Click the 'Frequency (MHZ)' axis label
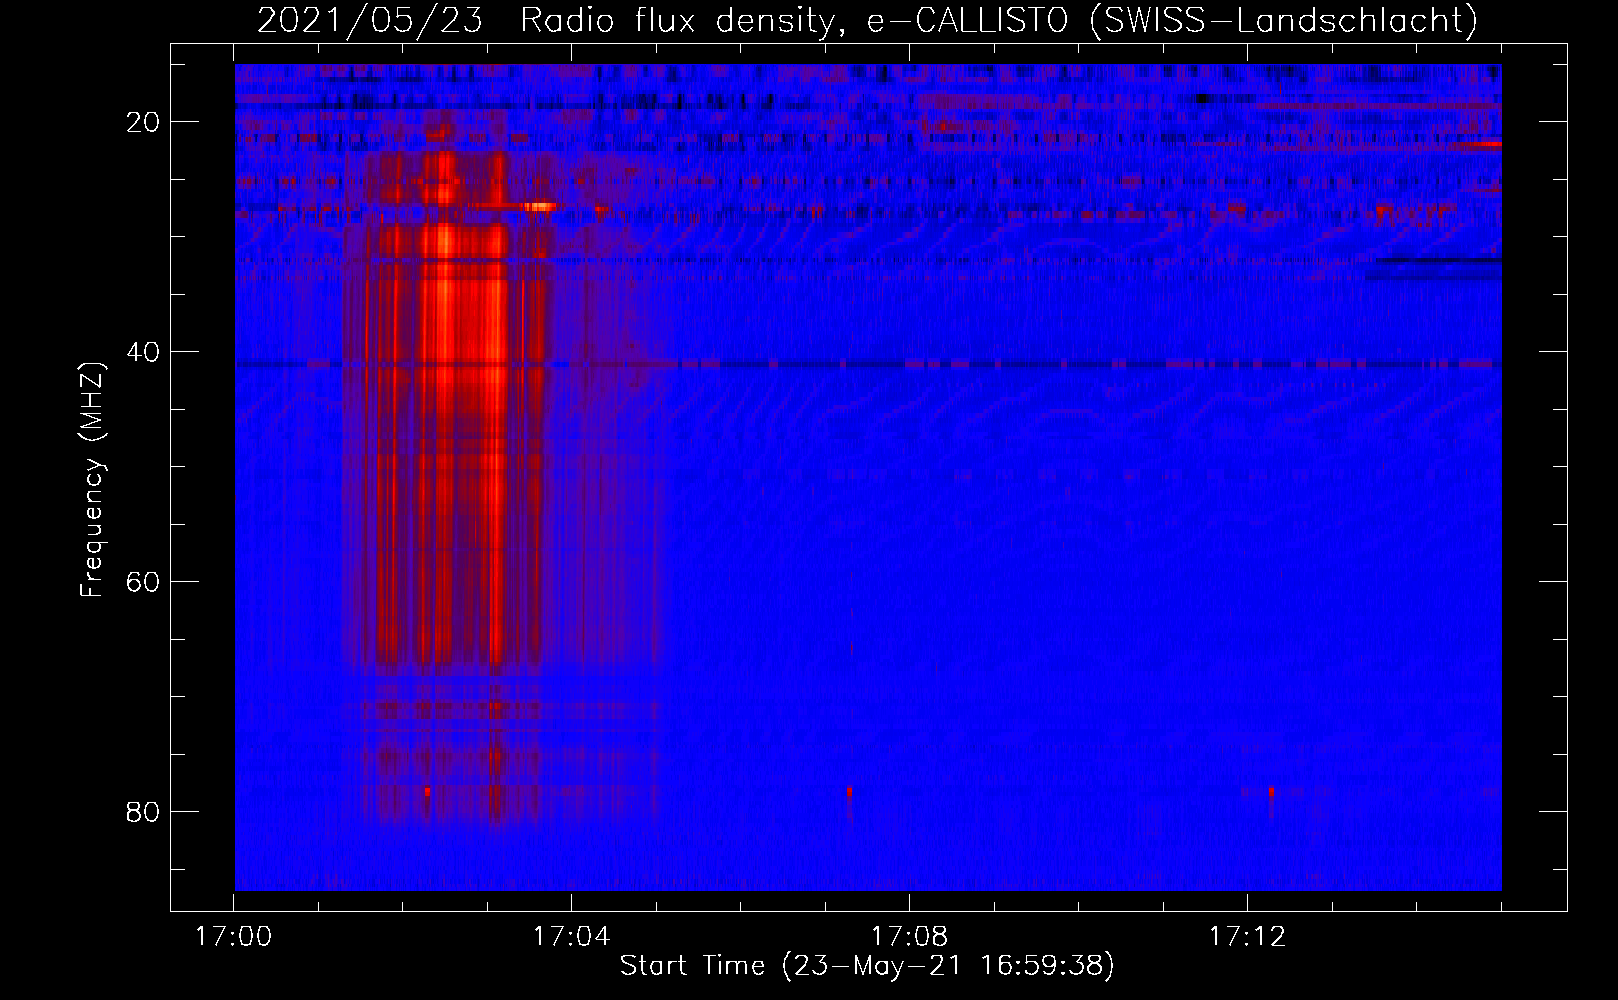The image size is (1618, 1000). click(x=92, y=480)
